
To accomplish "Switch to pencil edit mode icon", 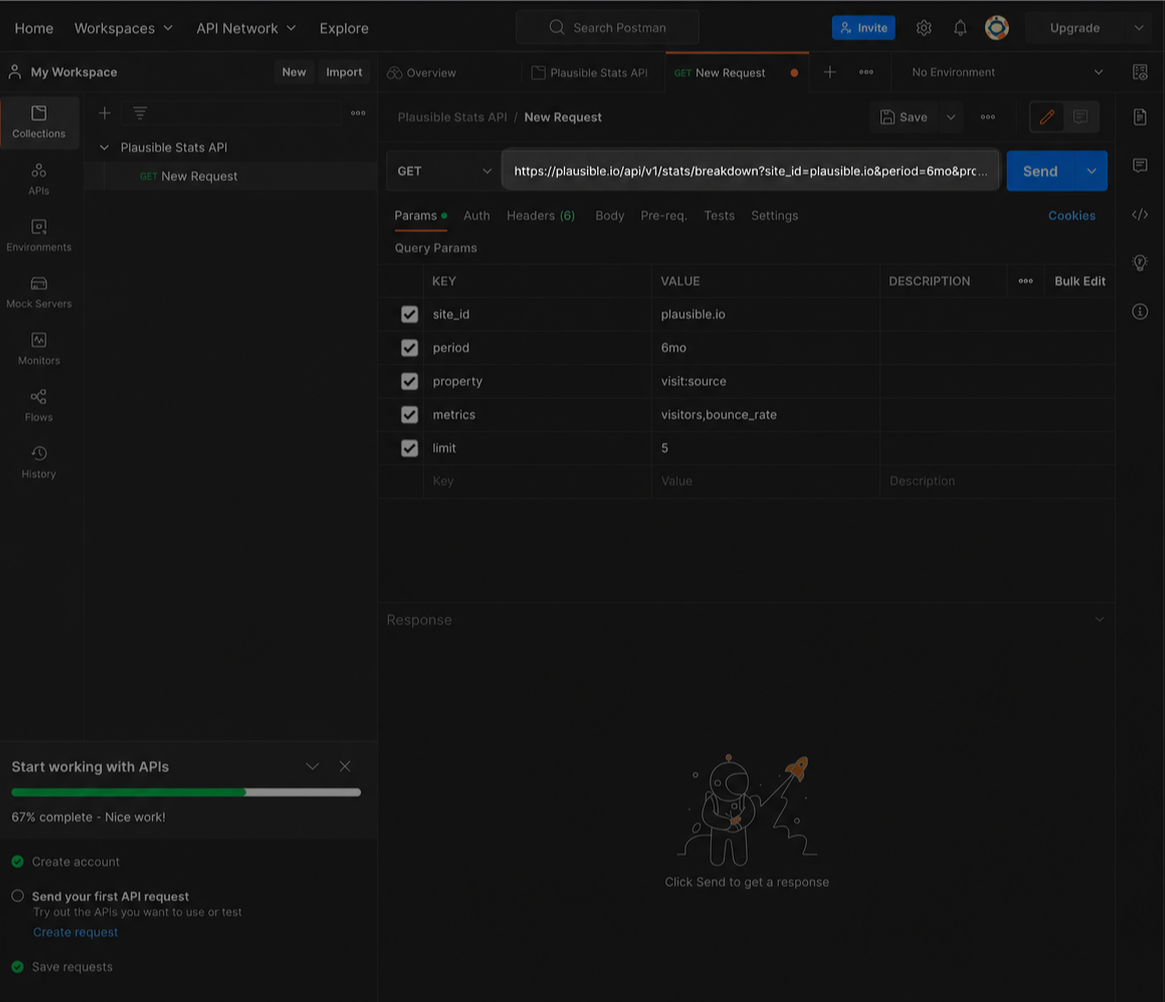I will (1047, 117).
